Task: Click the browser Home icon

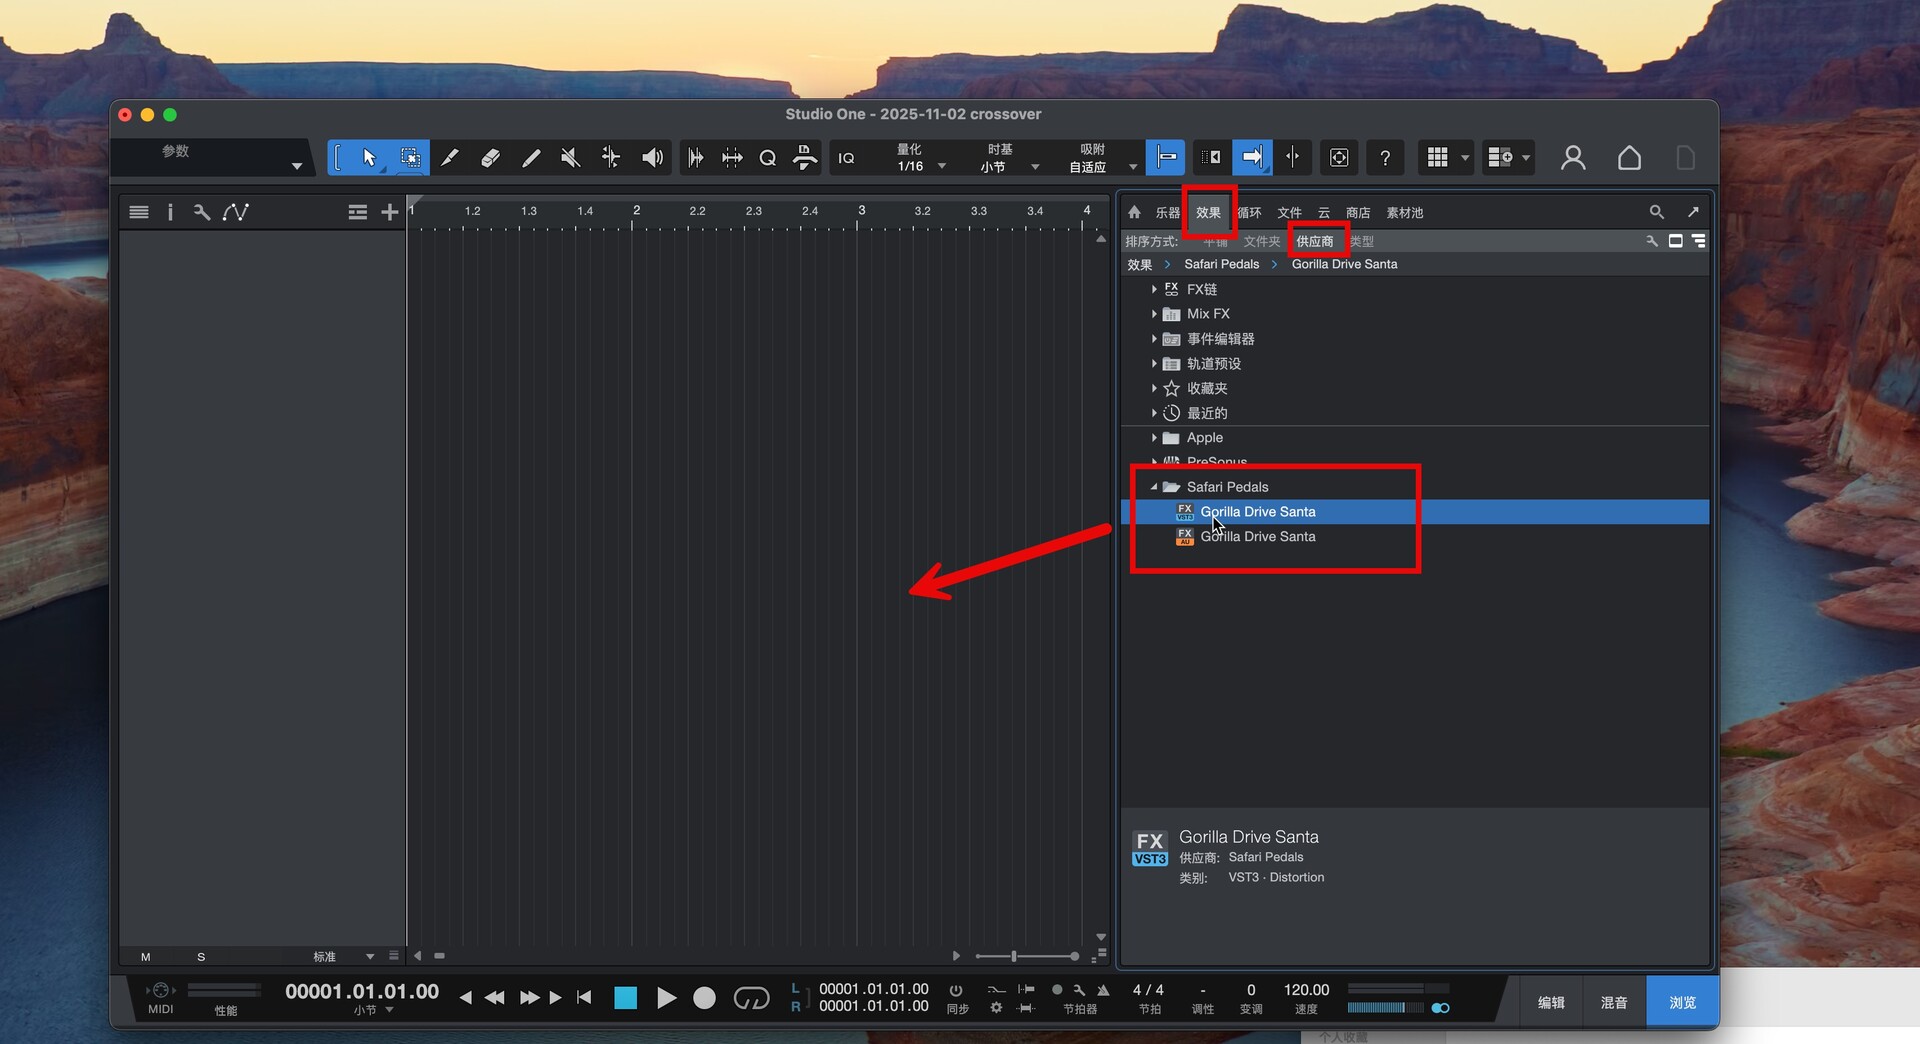Action: (1134, 212)
